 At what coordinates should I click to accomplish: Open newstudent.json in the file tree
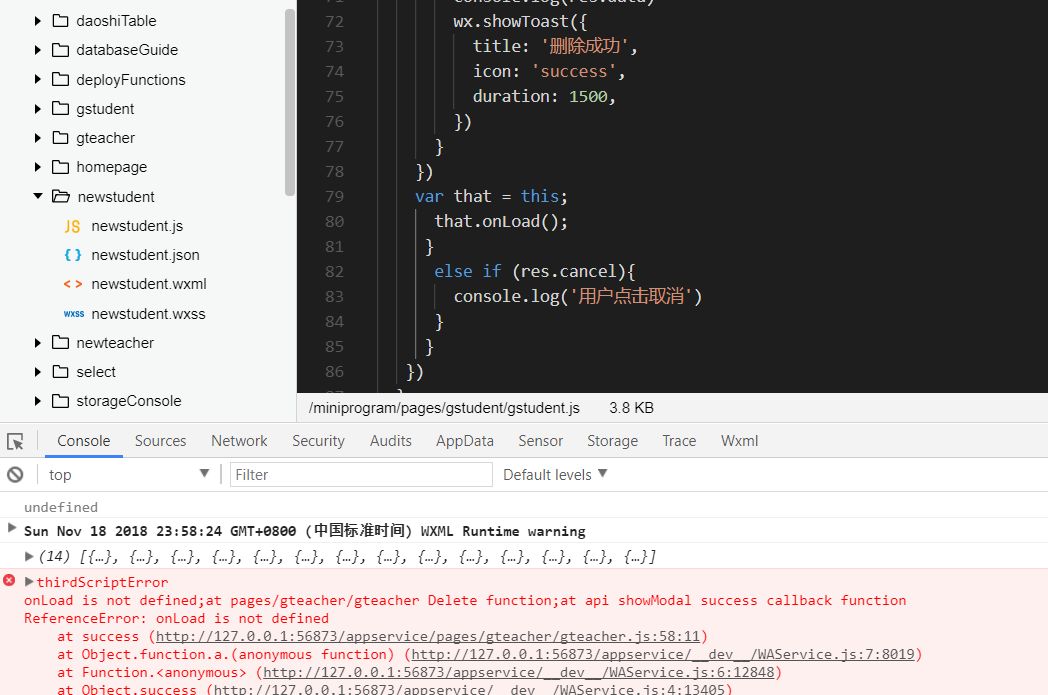tap(145, 255)
